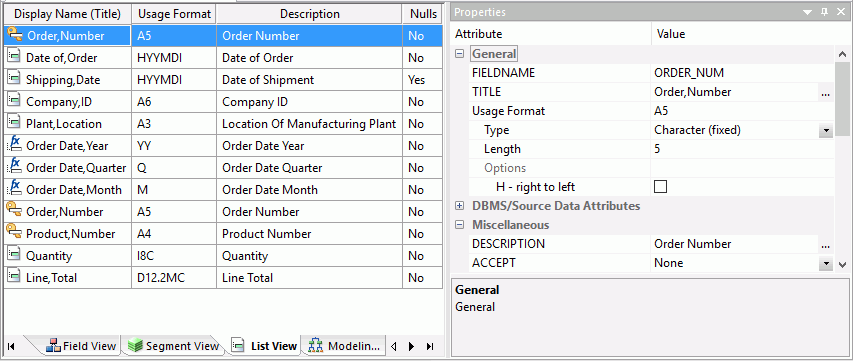Screen dimensions: 853x361
Task: Open the ACCEPT dropdown showing None
Action: (x=826, y=264)
